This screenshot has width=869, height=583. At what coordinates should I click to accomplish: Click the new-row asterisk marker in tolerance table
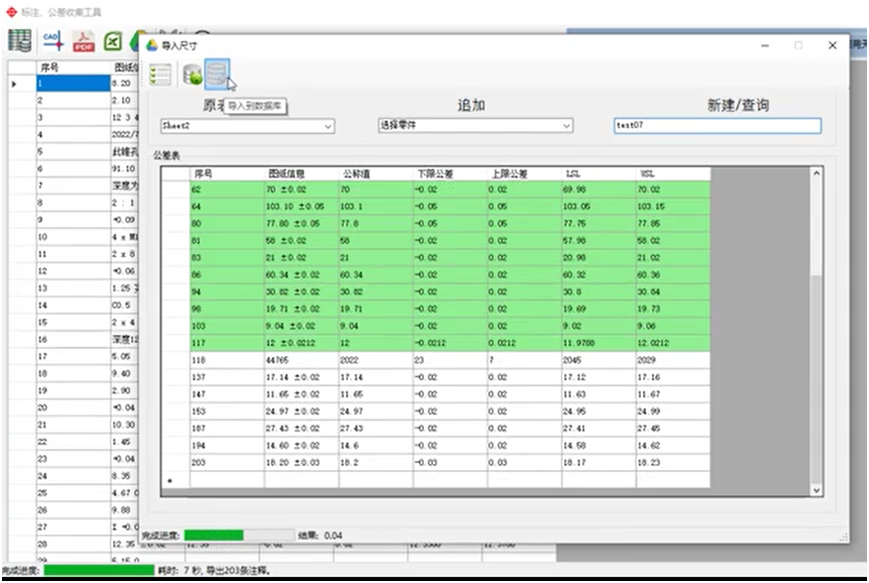click(170, 480)
